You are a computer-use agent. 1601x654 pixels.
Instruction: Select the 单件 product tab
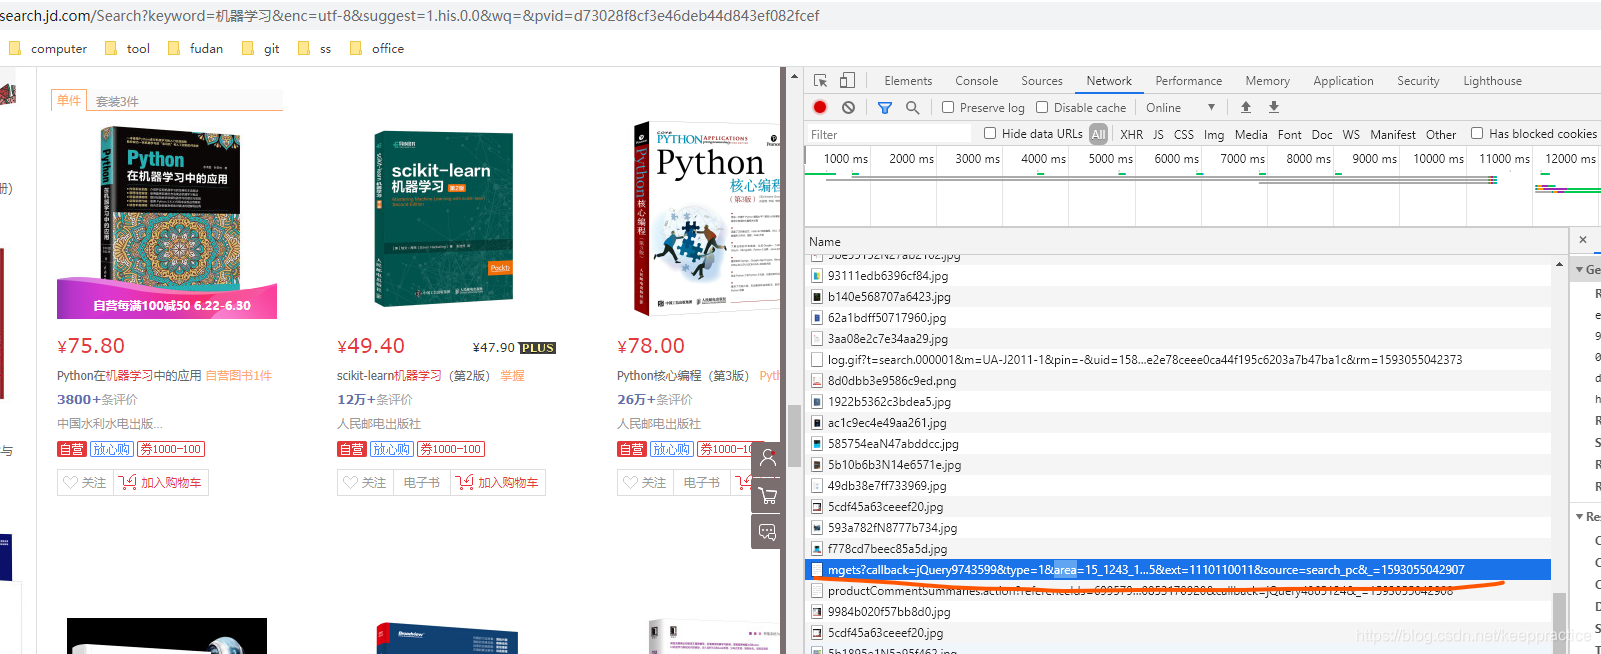(69, 100)
